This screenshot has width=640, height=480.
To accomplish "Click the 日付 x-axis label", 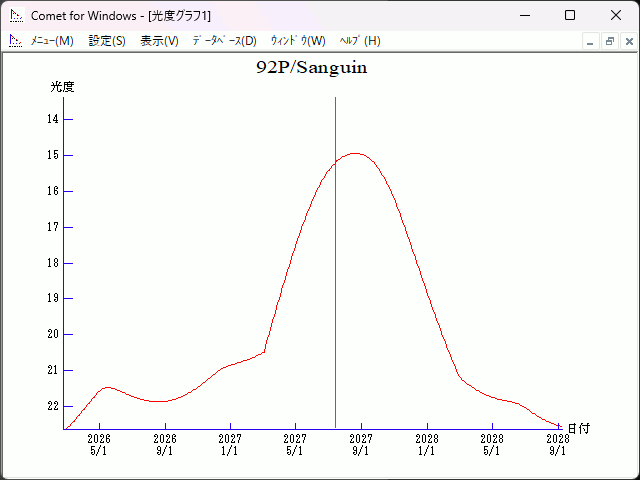I will pyautogui.click(x=579, y=429).
